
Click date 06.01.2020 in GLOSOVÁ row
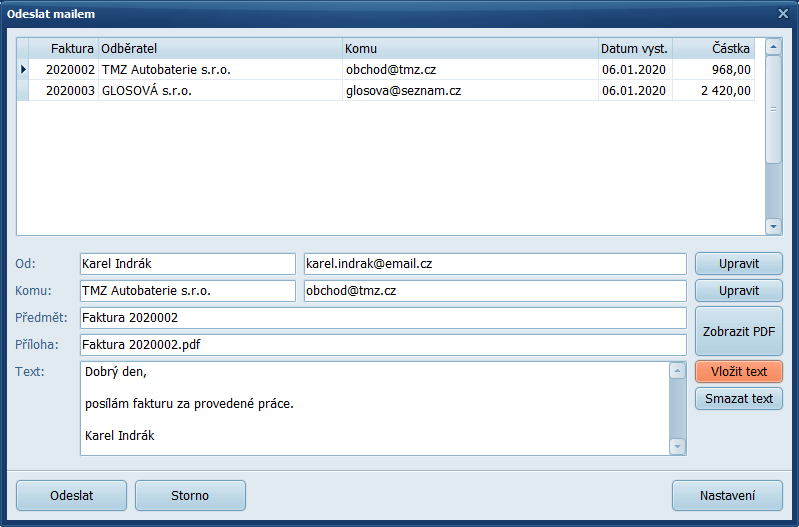click(x=635, y=91)
